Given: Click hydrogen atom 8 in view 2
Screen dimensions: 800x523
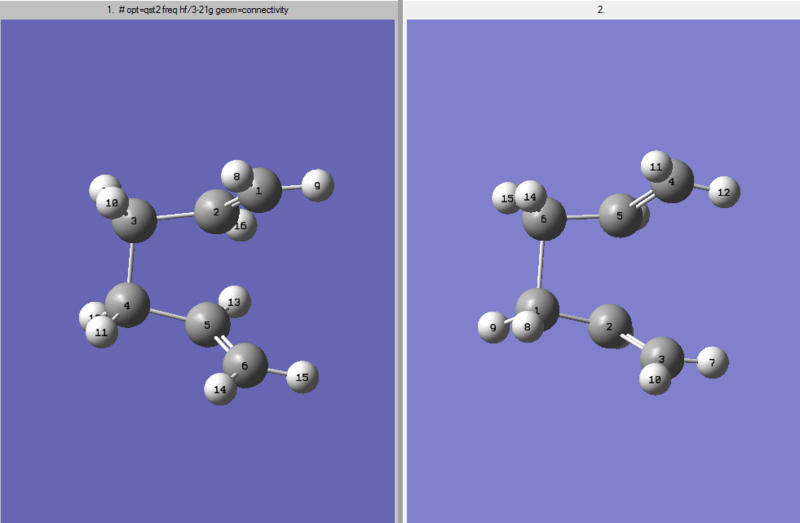Looking at the screenshot, I should [x=528, y=327].
